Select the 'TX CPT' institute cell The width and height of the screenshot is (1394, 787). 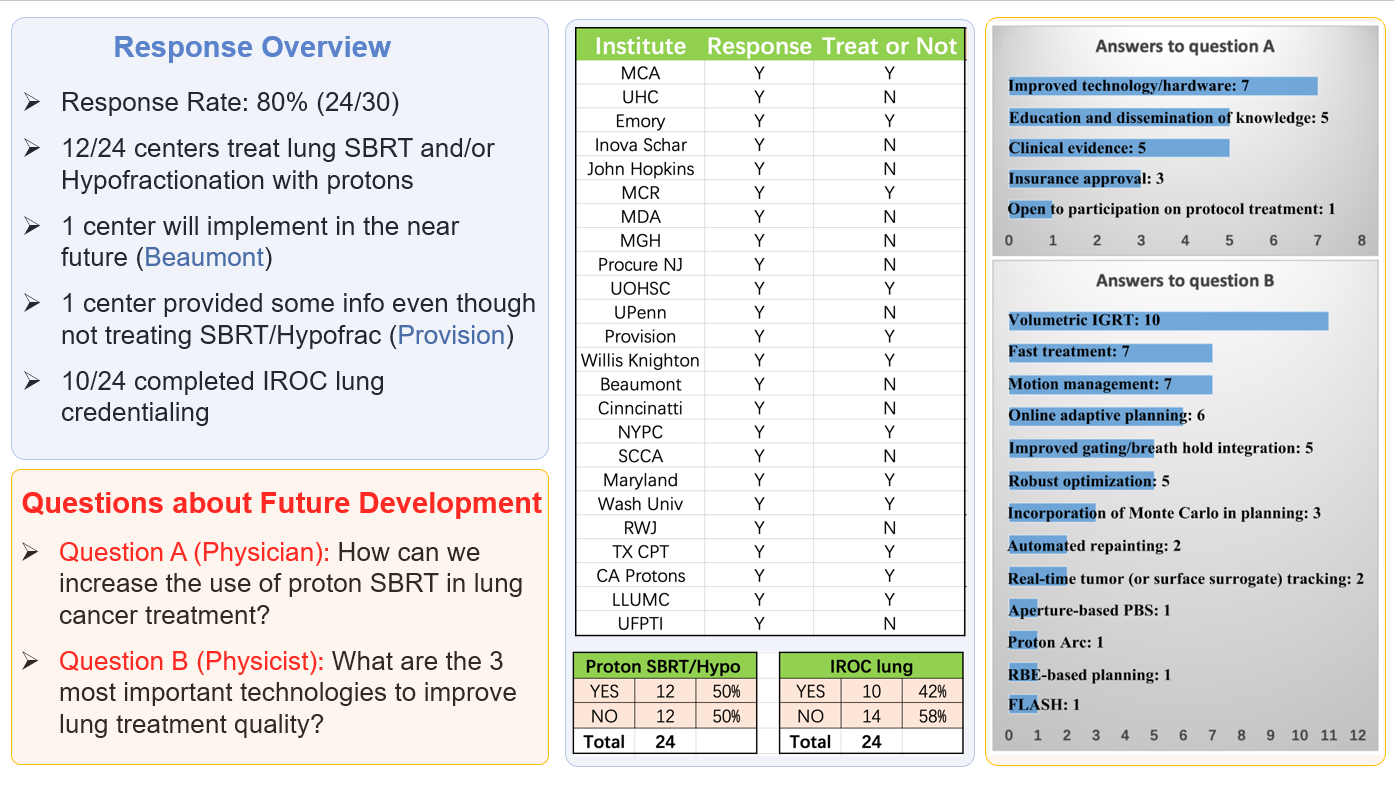[x=640, y=552]
